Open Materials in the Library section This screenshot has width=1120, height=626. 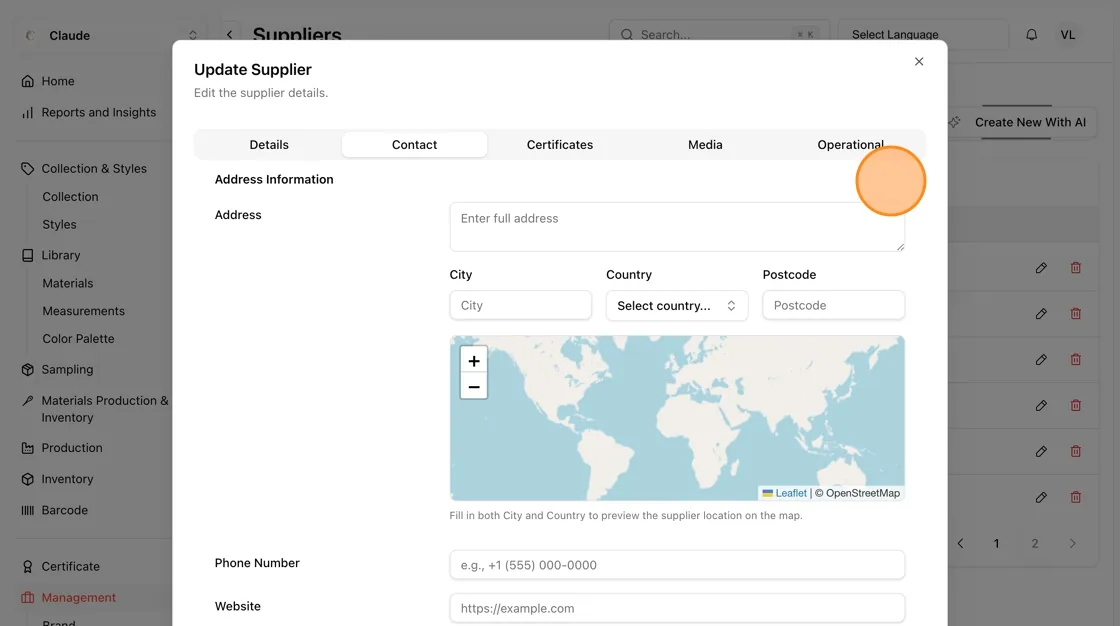pos(68,284)
